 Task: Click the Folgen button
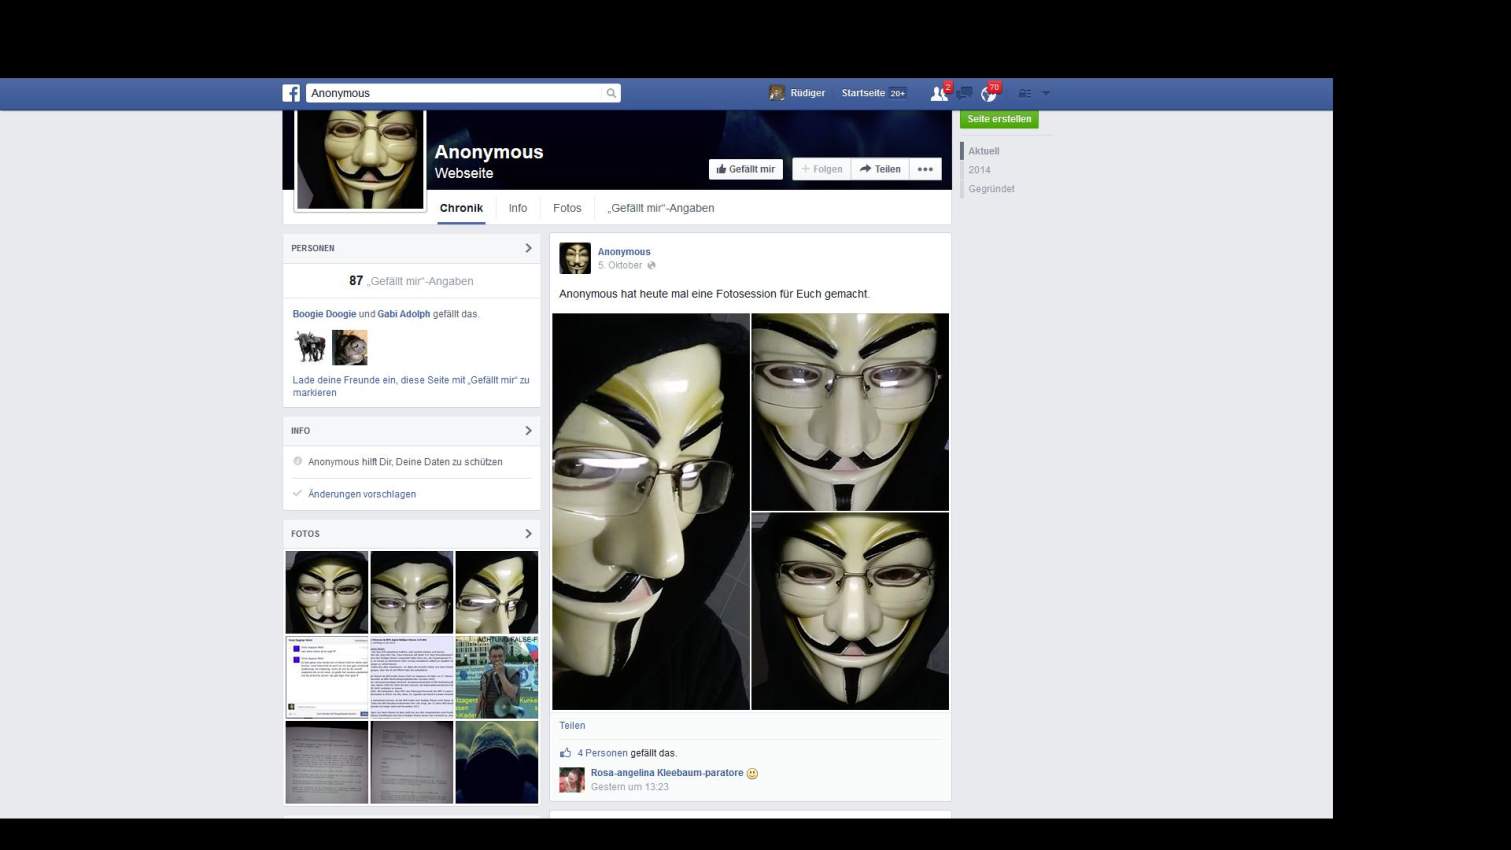pyautogui.click(x=822, y=169)
